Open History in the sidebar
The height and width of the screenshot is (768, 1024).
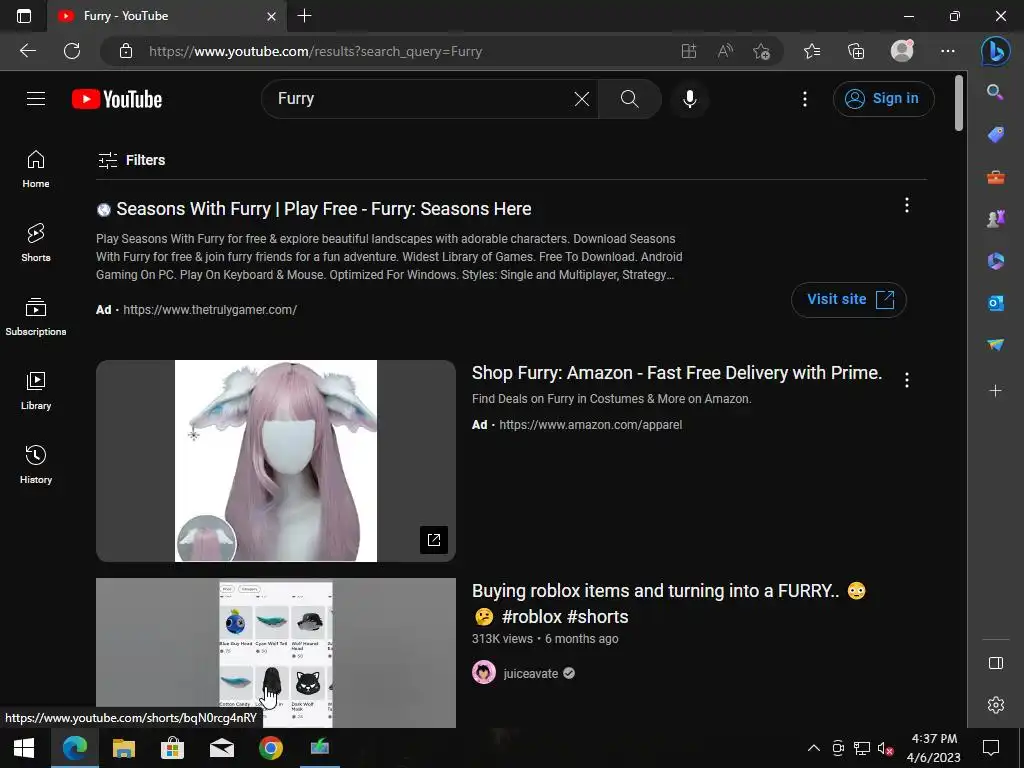pyautogui.click(x=36, y=464)
